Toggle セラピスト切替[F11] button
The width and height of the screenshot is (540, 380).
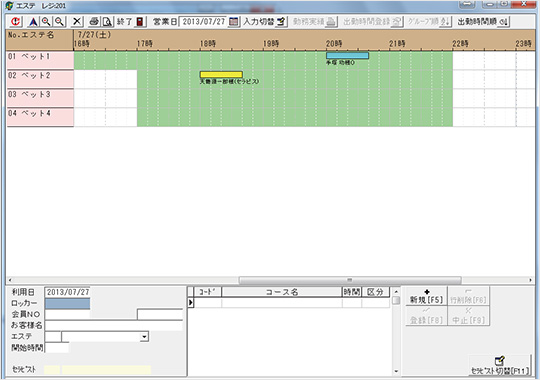499,366
